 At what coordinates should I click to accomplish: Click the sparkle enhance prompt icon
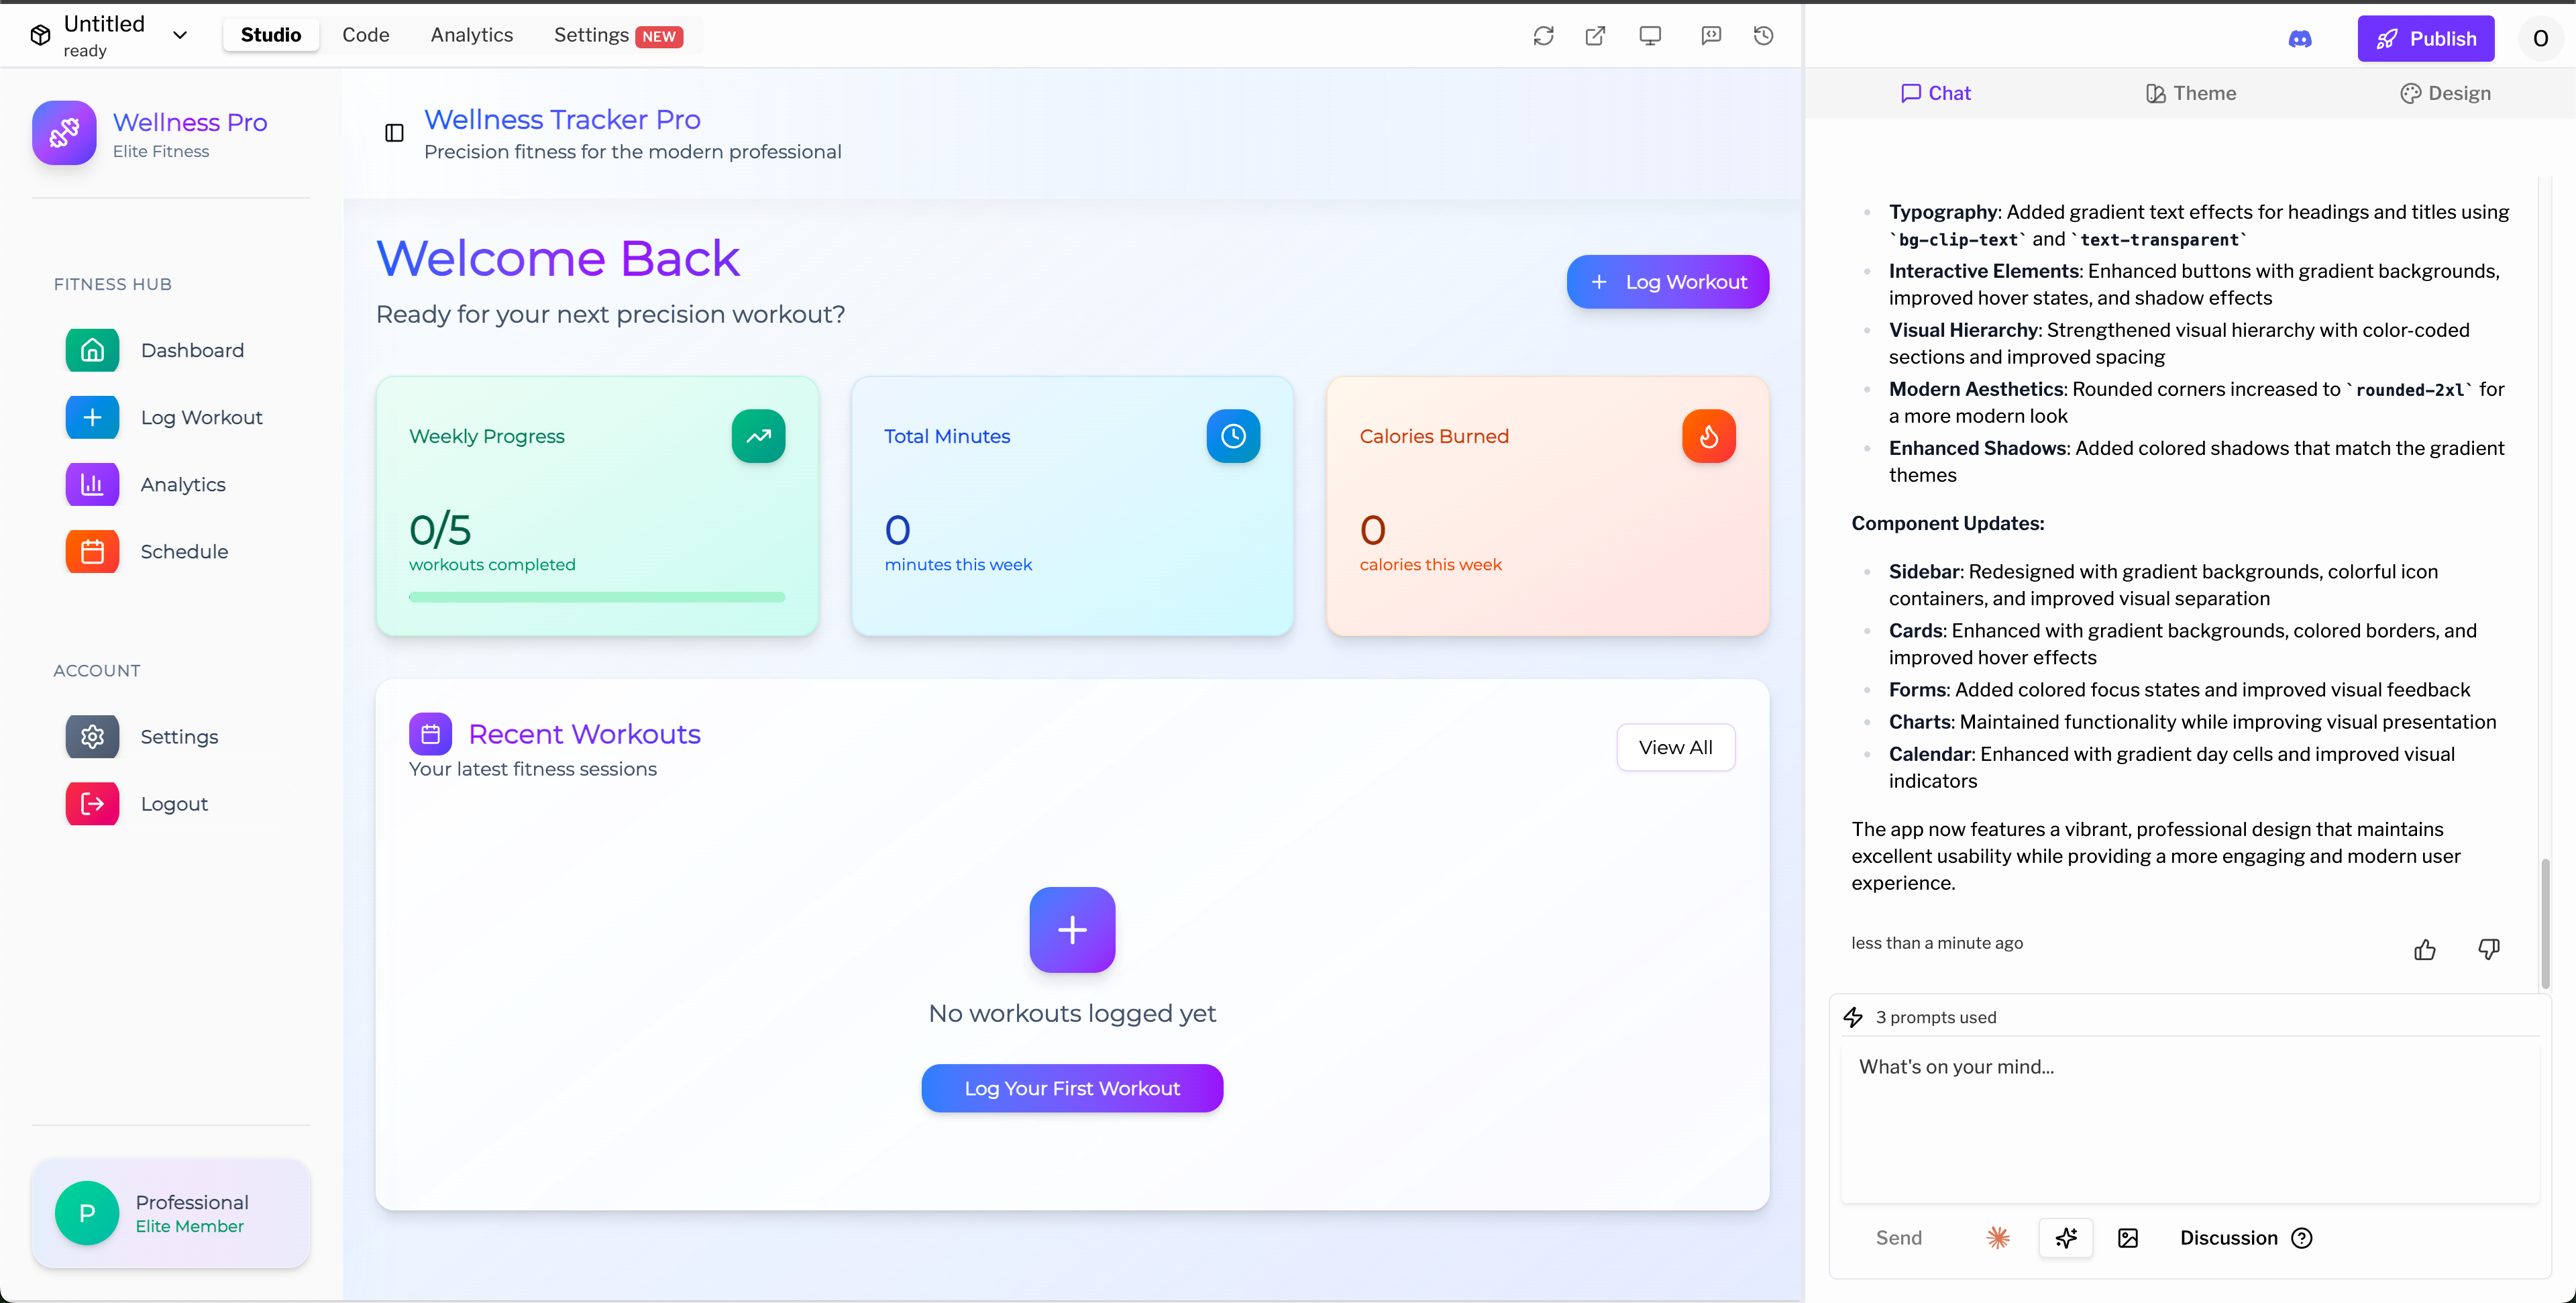[x=2066, y=1238]
